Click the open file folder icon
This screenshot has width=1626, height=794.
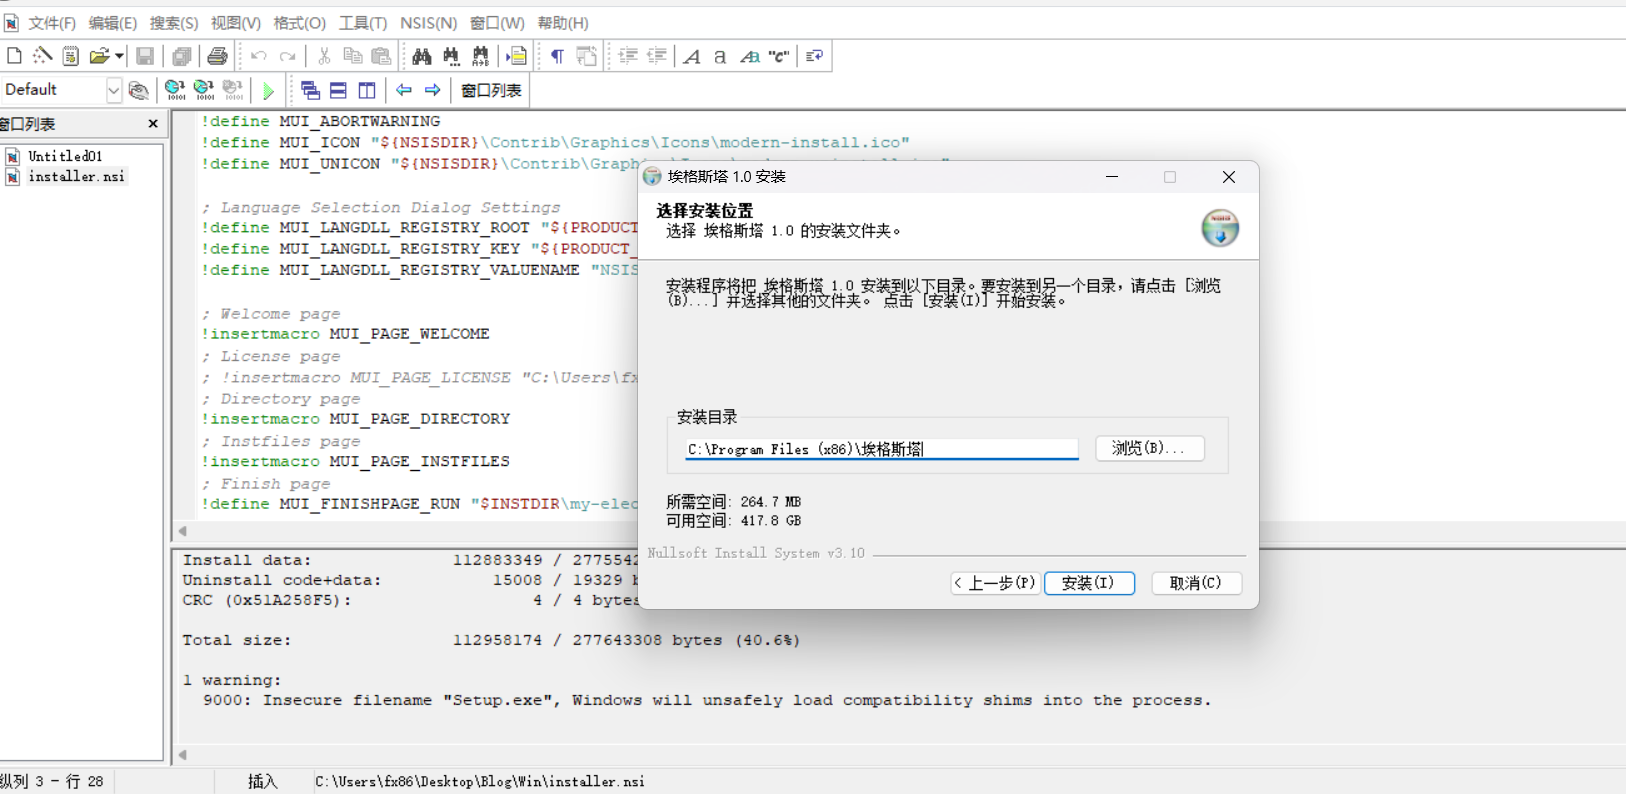(x=98, y=56)
